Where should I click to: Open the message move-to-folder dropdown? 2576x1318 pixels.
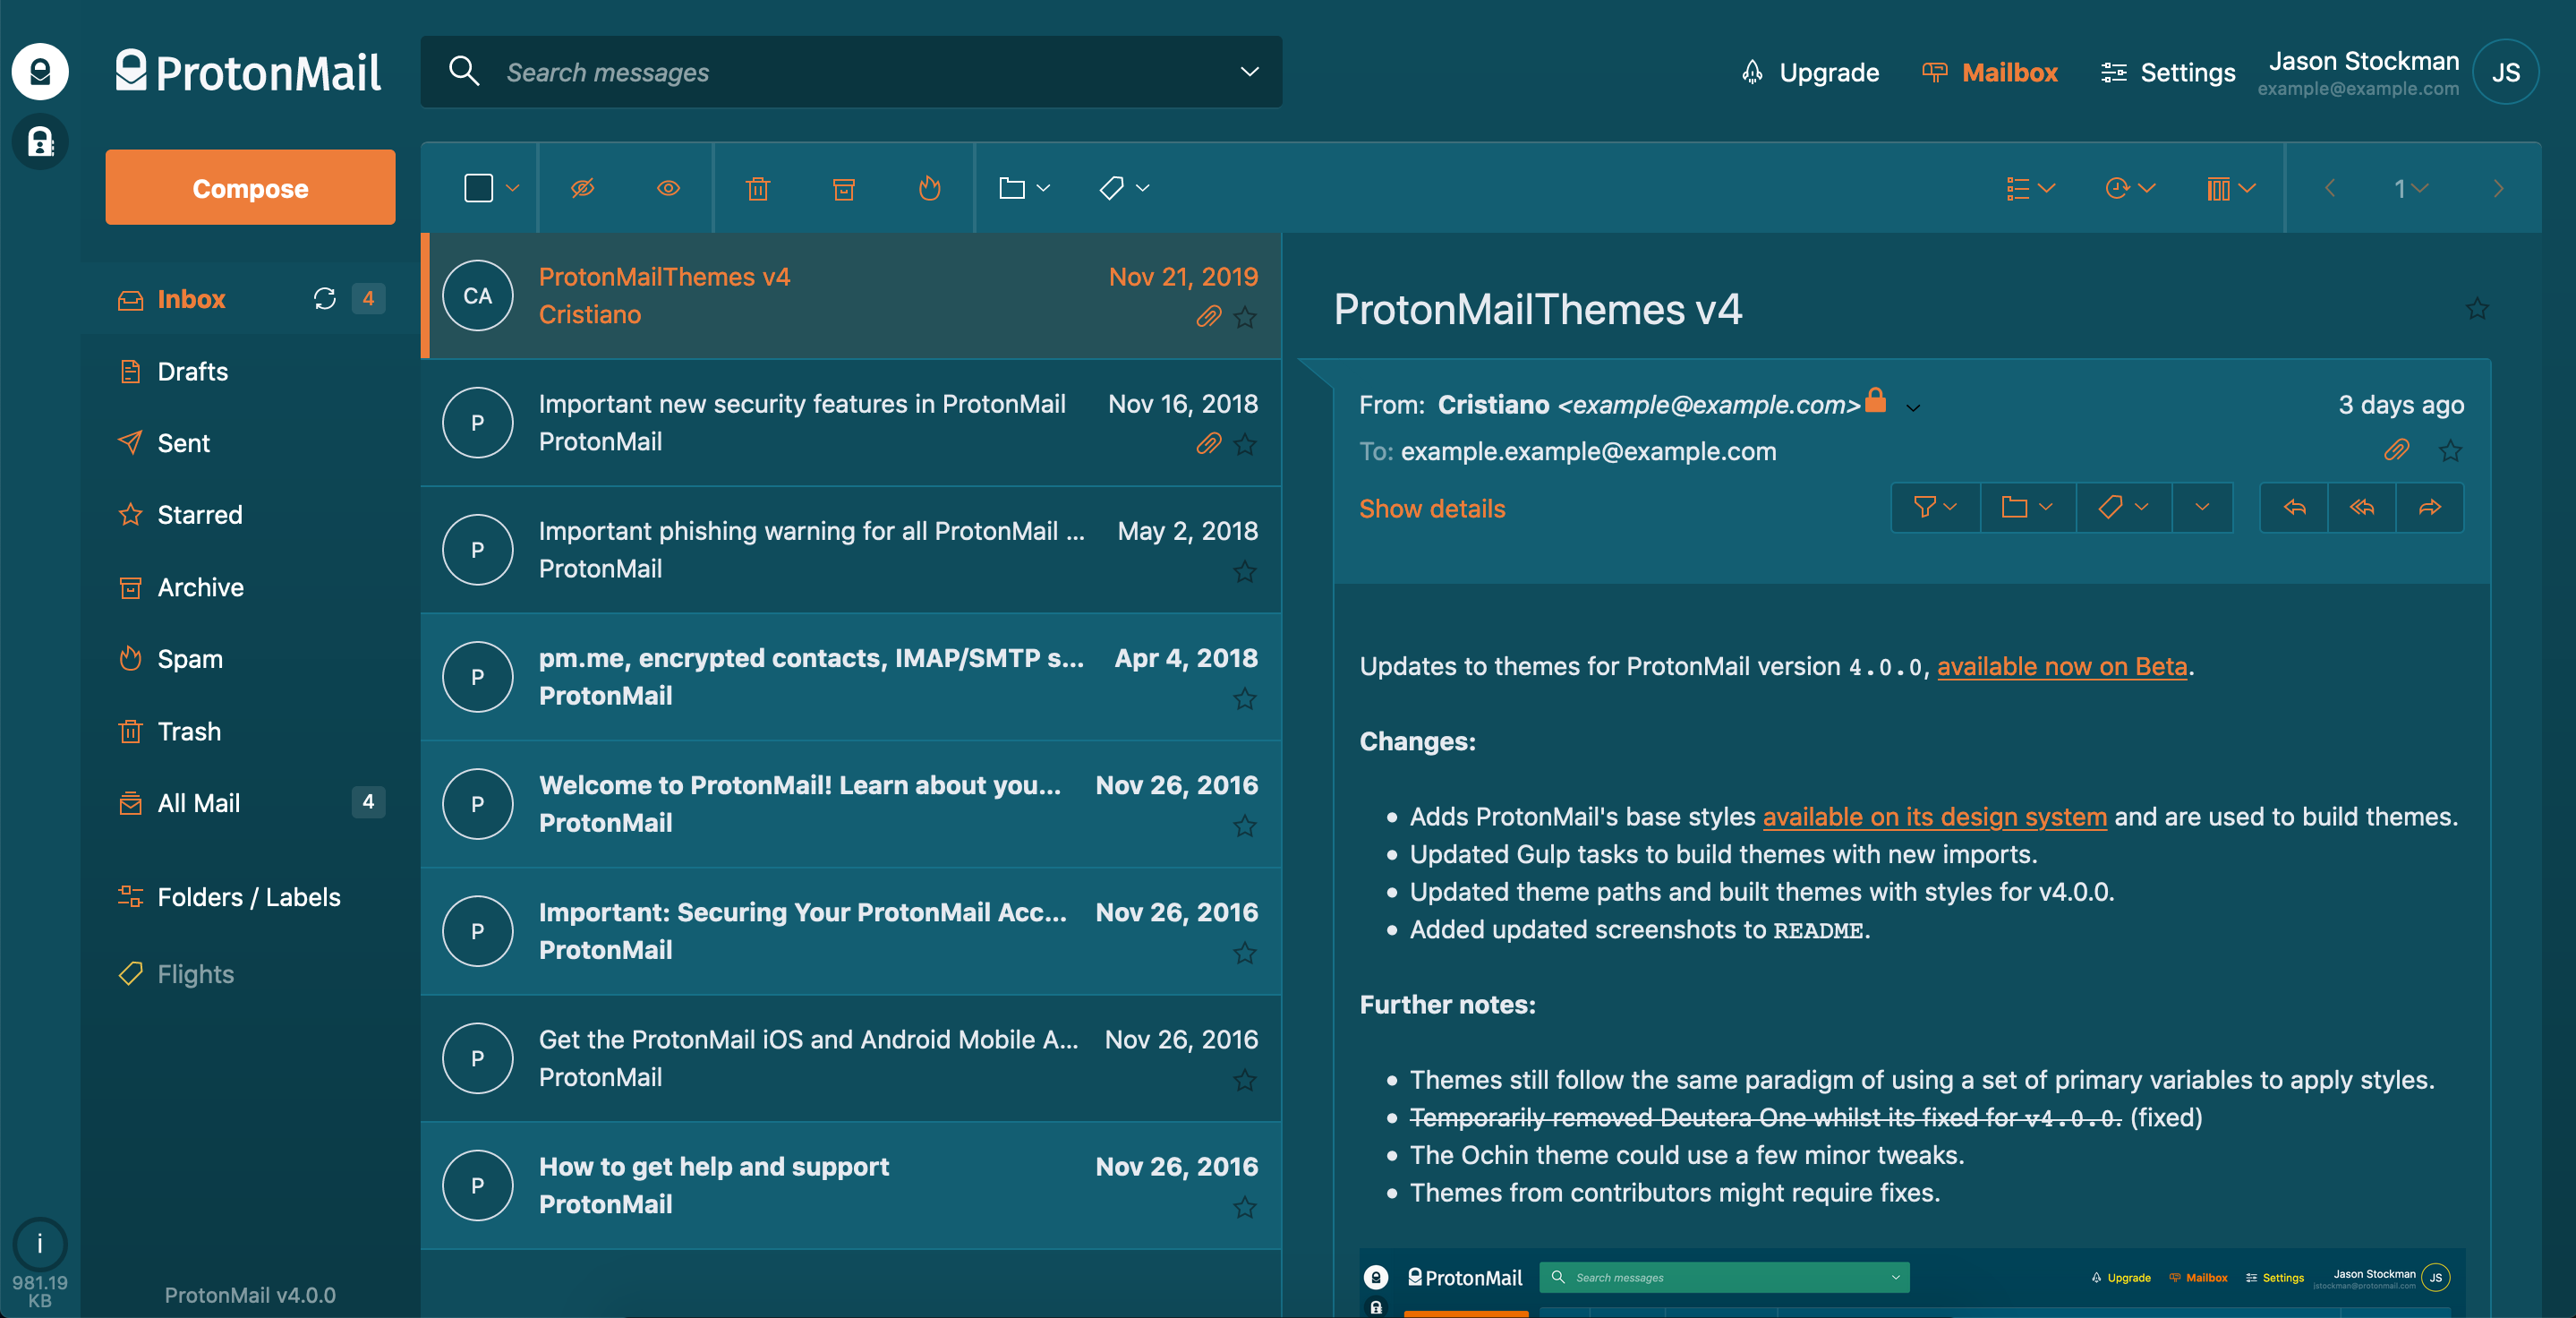tap(2027, 508)
